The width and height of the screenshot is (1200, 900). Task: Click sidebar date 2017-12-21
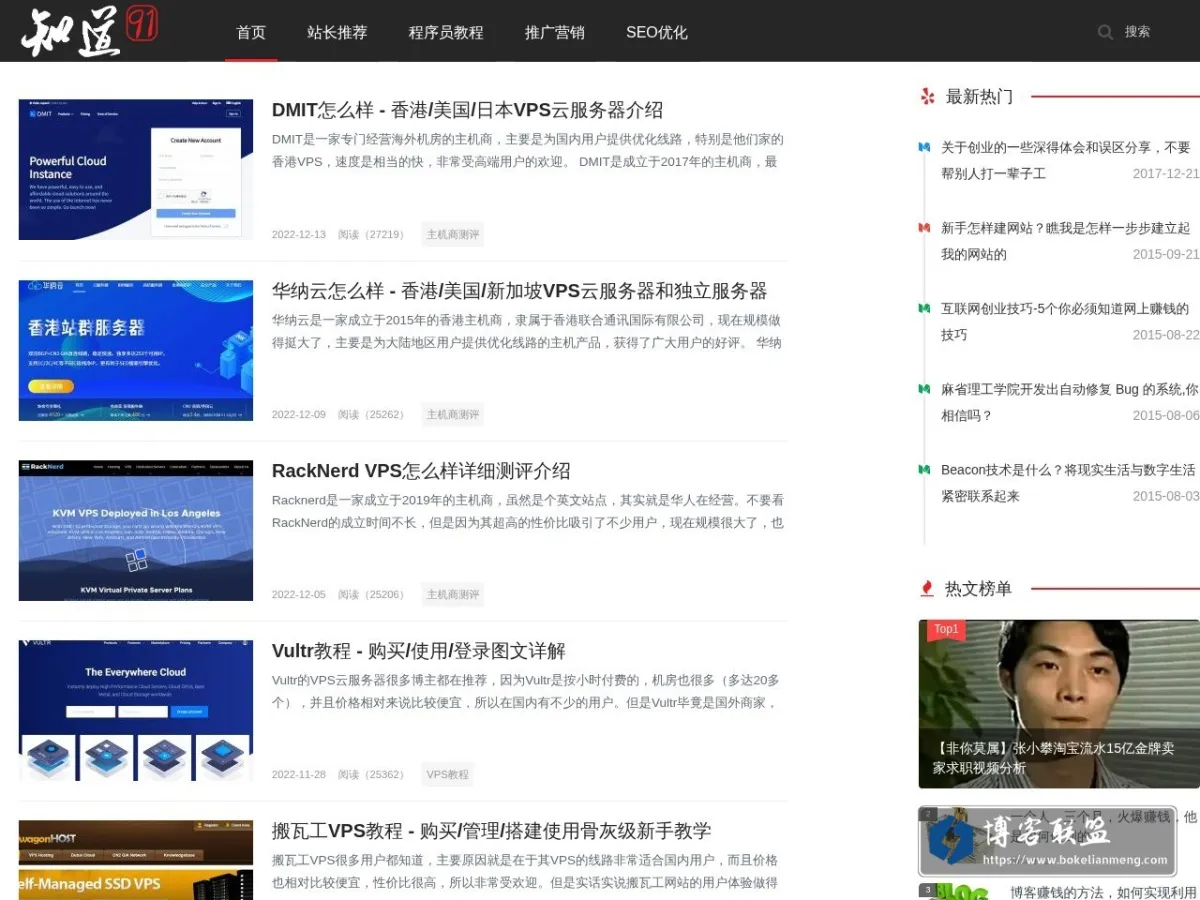[x=1166, y=173]
